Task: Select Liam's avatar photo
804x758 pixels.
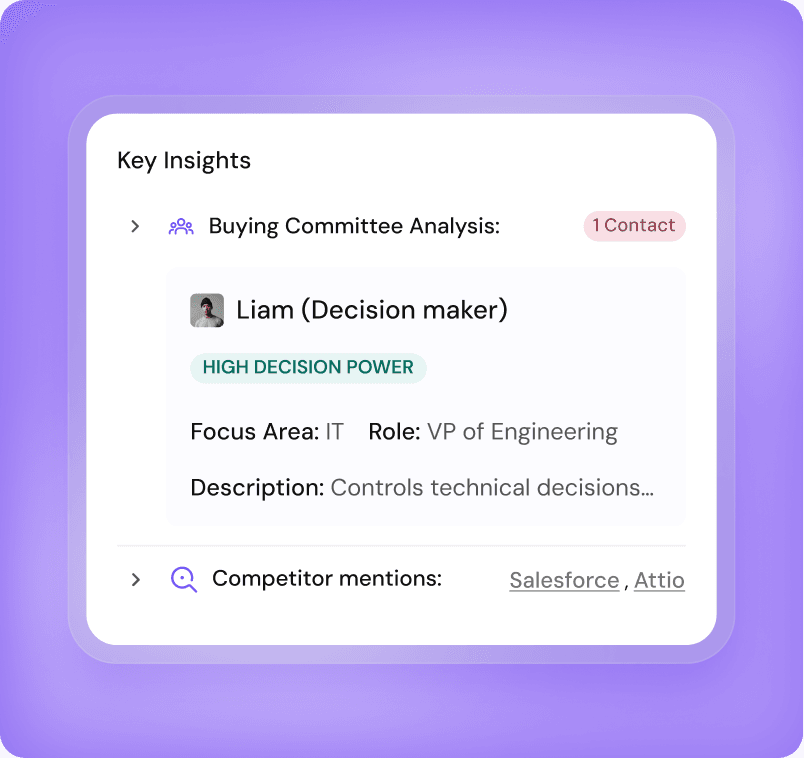Action: (207, 310)
